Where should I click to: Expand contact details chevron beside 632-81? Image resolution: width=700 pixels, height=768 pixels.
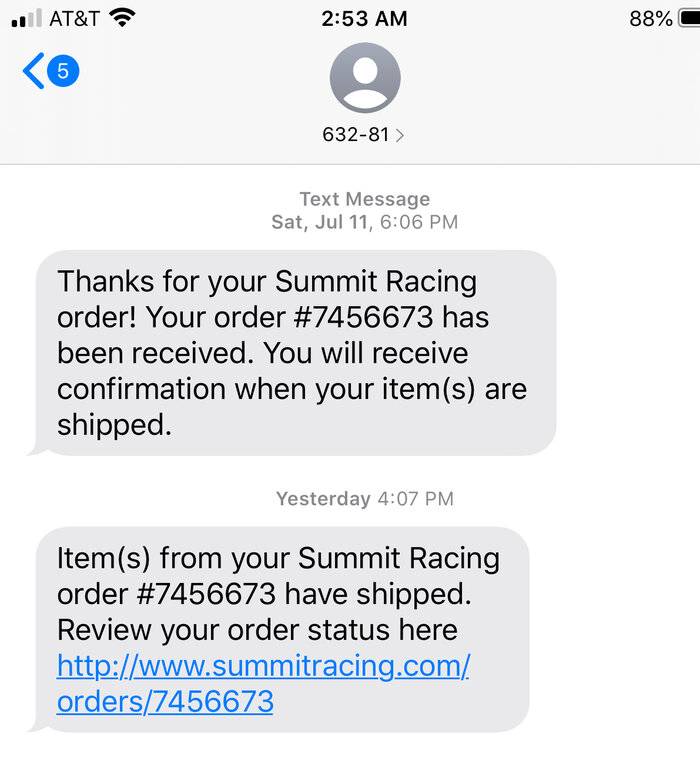coord(400,135)
